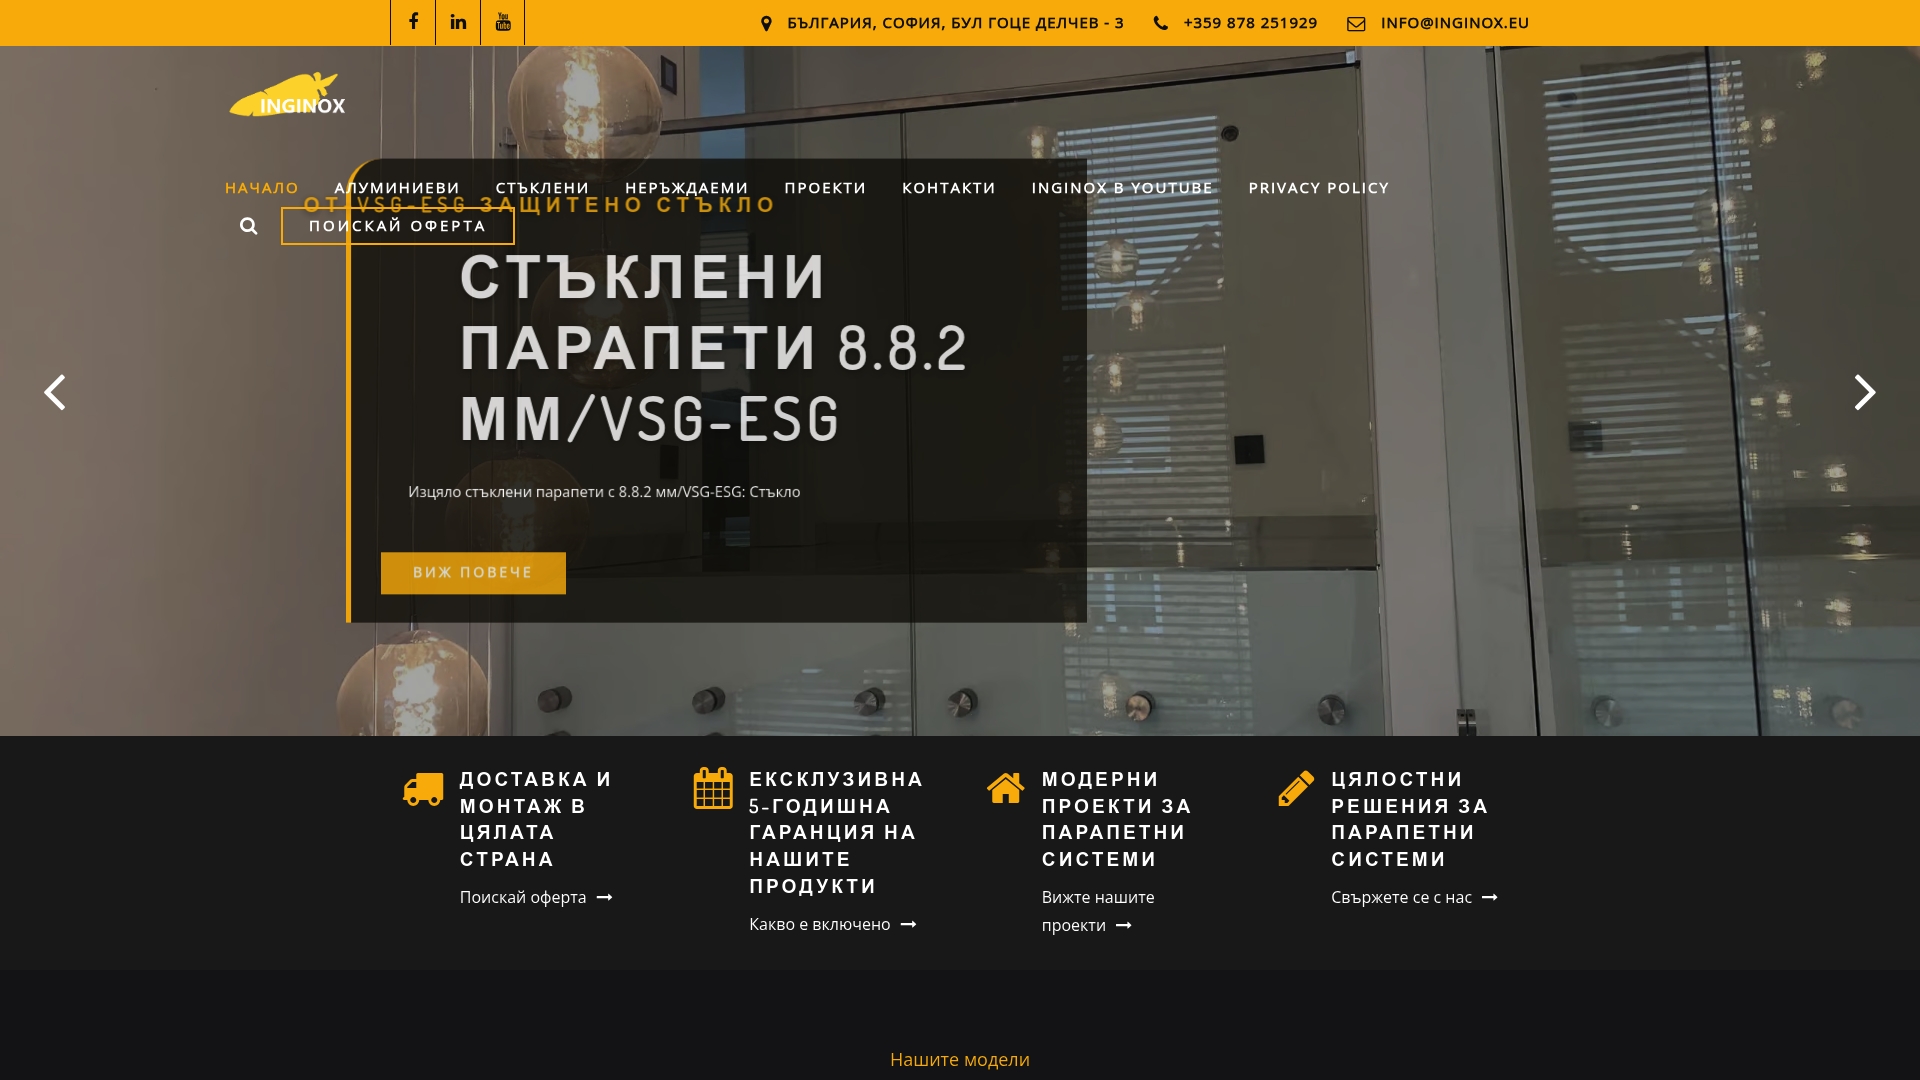Go to previous slide with left arrow
This screenshot has height=1080, width=1920.
[55, 392]
